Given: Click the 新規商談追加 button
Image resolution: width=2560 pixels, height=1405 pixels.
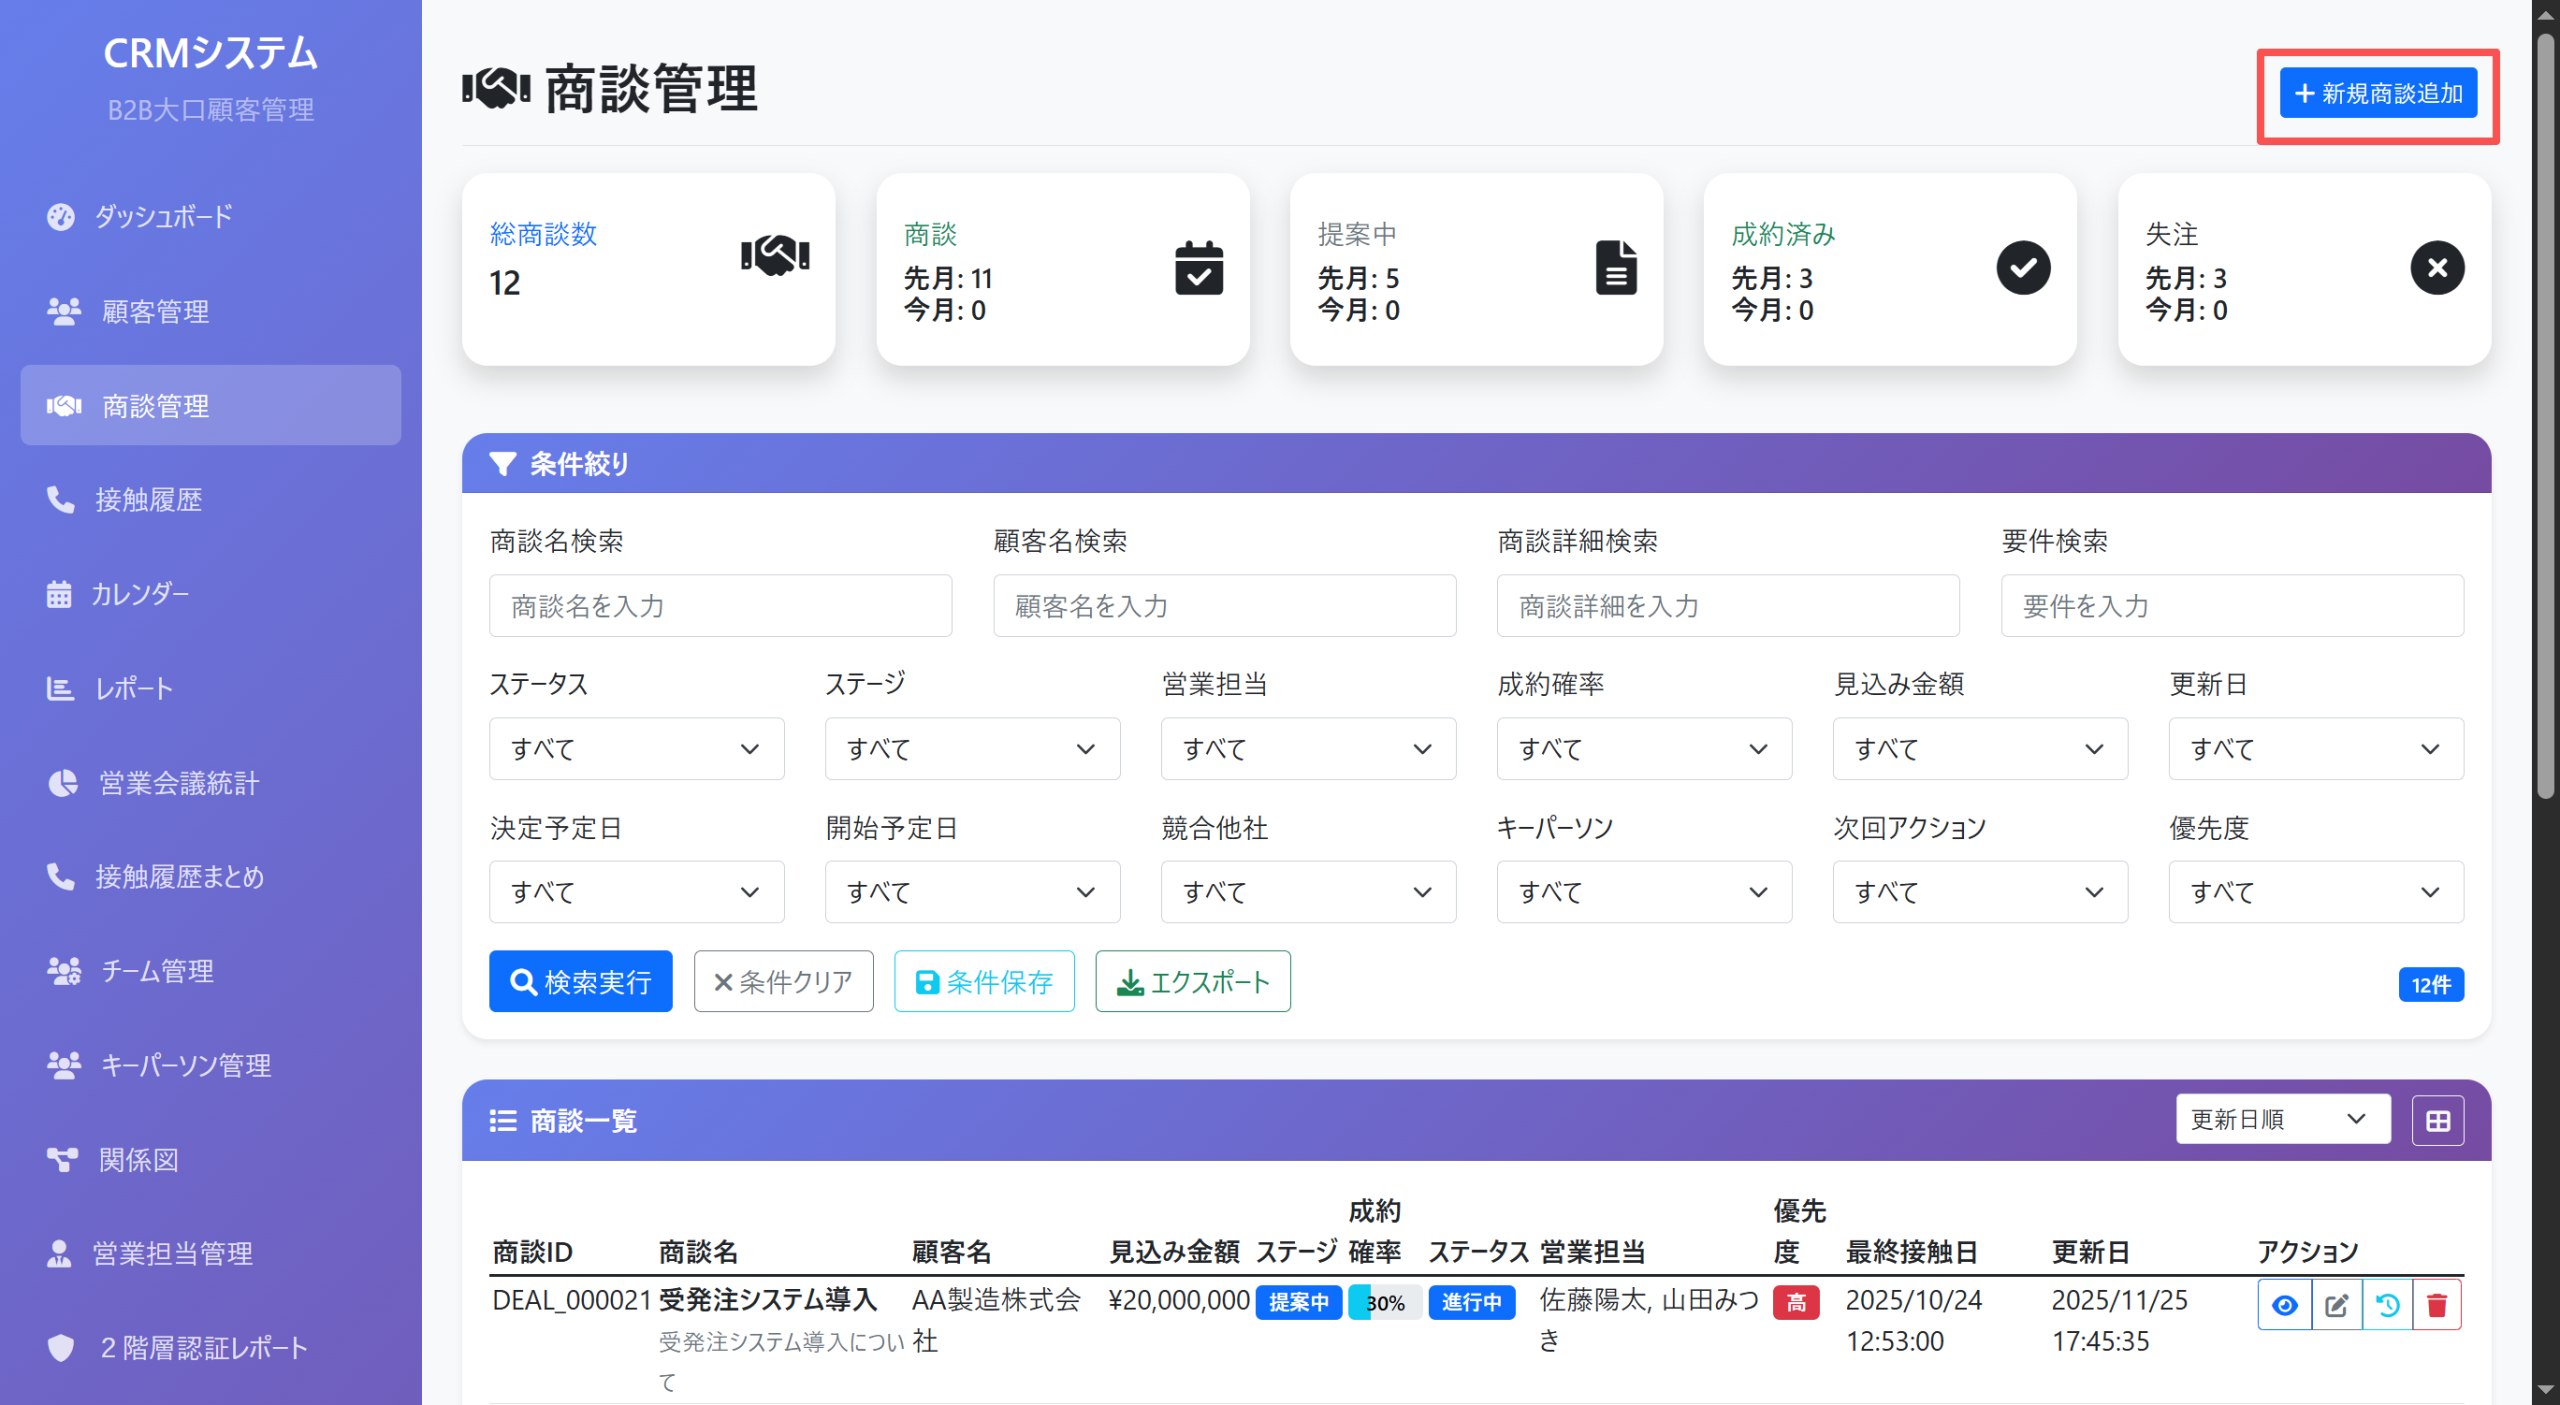Looking at the screenshot, I should point(2377,94).
